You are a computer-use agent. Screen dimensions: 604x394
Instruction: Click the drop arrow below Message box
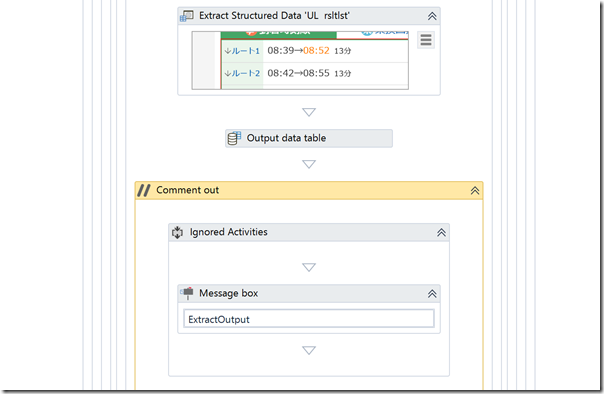click(x=309, y=350)
